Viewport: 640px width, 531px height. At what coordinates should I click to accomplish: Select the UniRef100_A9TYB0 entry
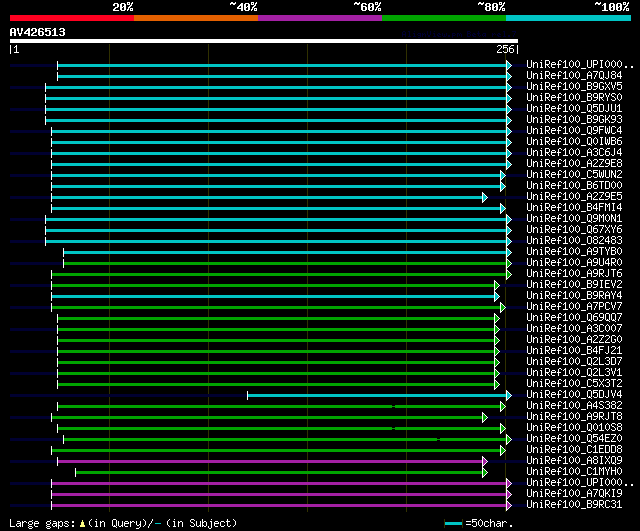click(x=574, y=252)
